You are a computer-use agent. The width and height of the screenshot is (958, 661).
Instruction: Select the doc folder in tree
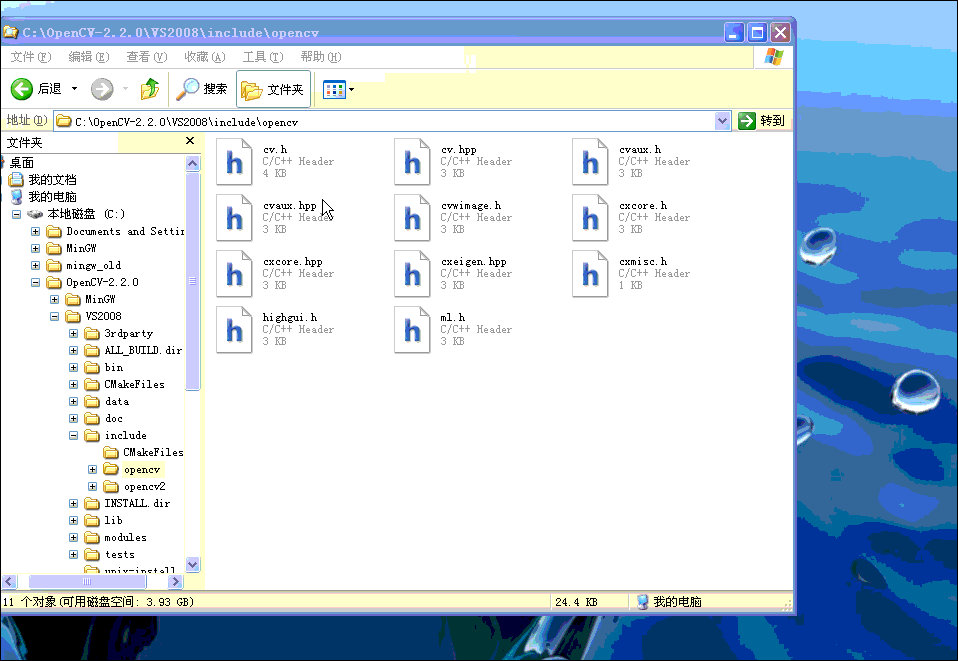click(x=114, y=418)
